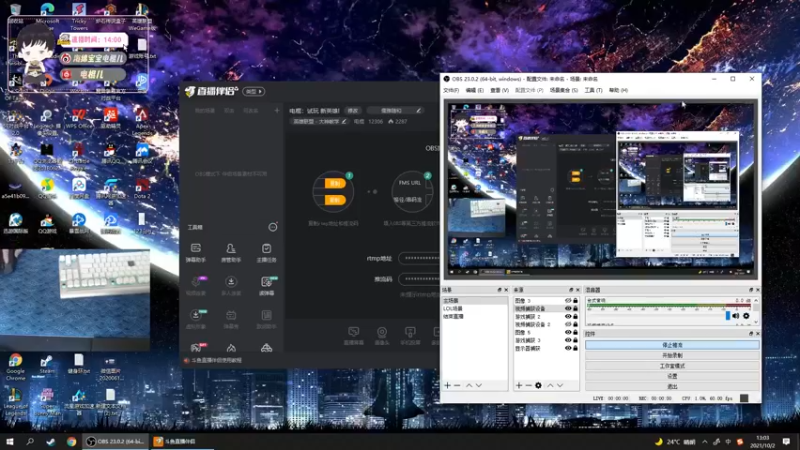
Task: Remove selected scene with the minus icon
Action: coord(457,385)
